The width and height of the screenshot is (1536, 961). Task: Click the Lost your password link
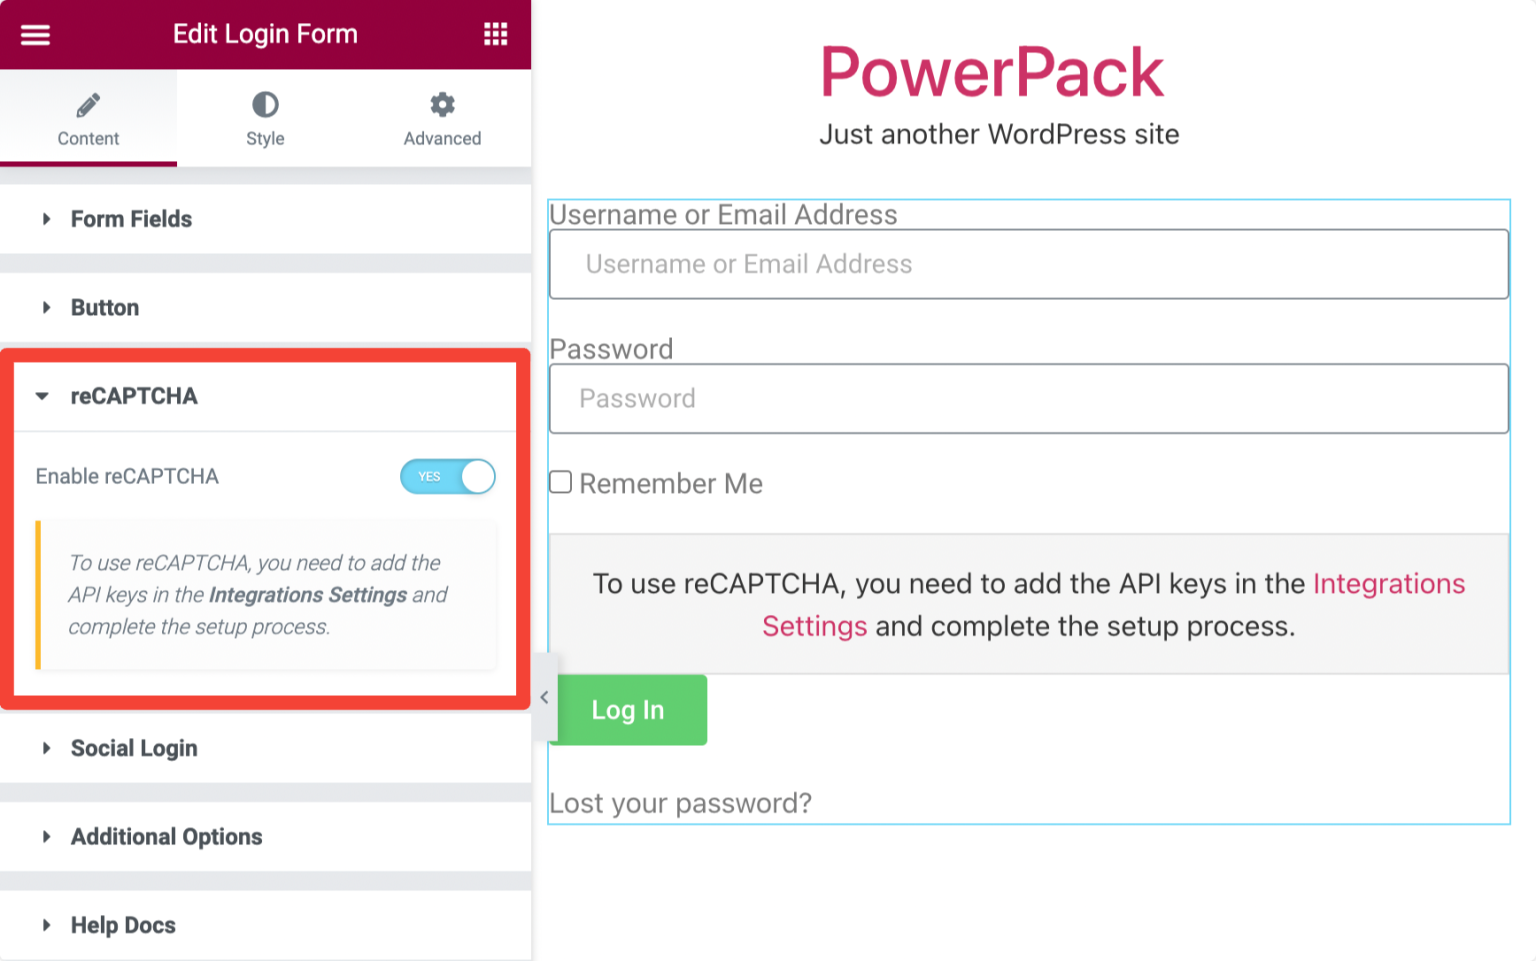pyautogui.click(x=680, y=803)
